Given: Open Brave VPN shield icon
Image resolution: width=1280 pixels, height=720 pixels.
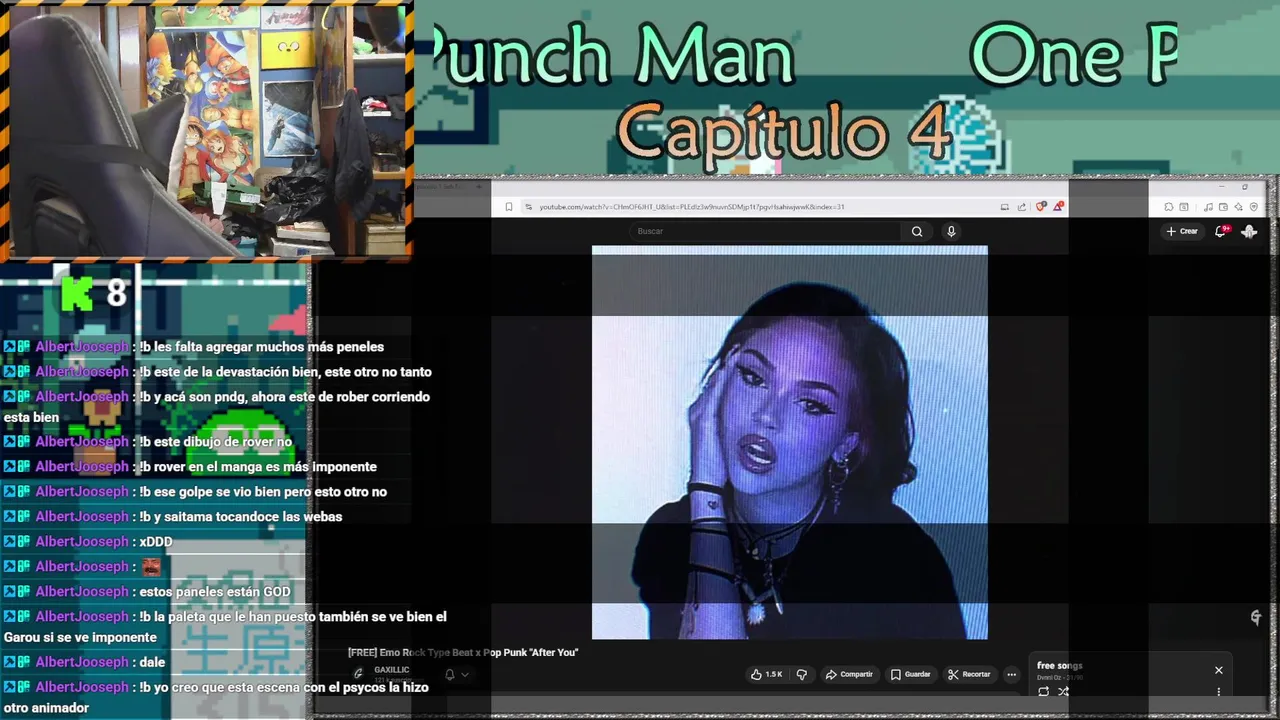Looking at the screenshot, I should 1254,207.
